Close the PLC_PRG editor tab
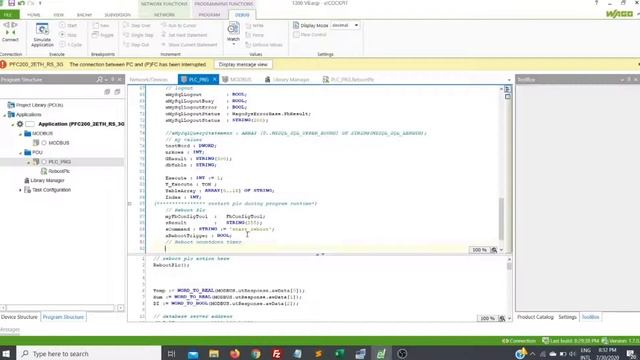640x360 pixels. (x=214, y=80)
